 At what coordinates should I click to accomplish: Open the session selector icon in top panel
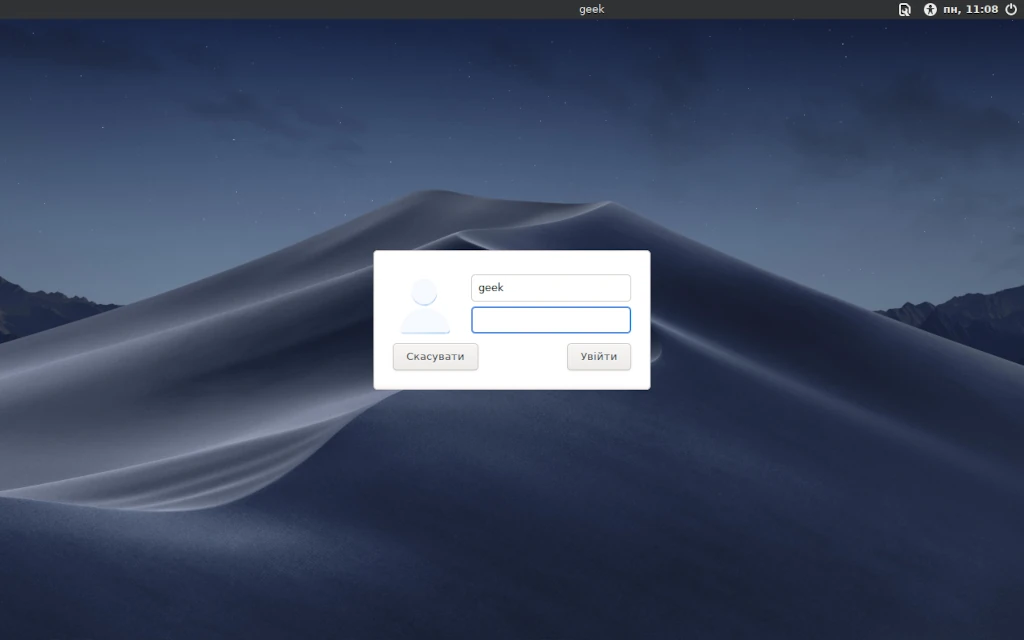(x=904, y=9)
